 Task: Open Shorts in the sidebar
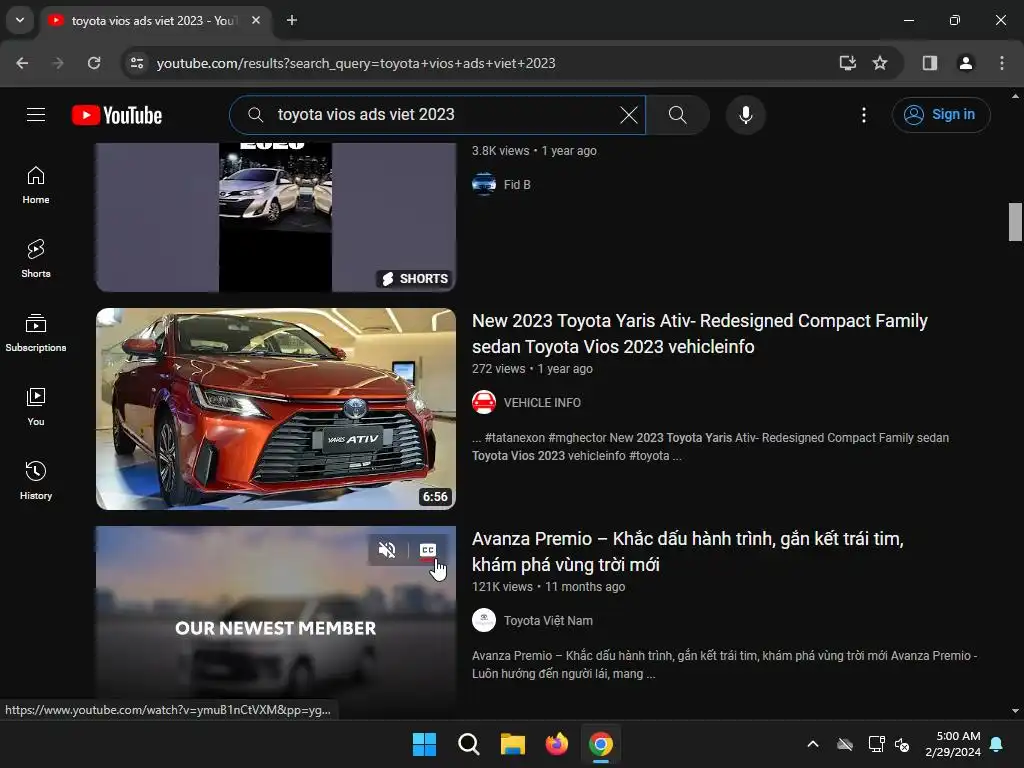point(36,259)
